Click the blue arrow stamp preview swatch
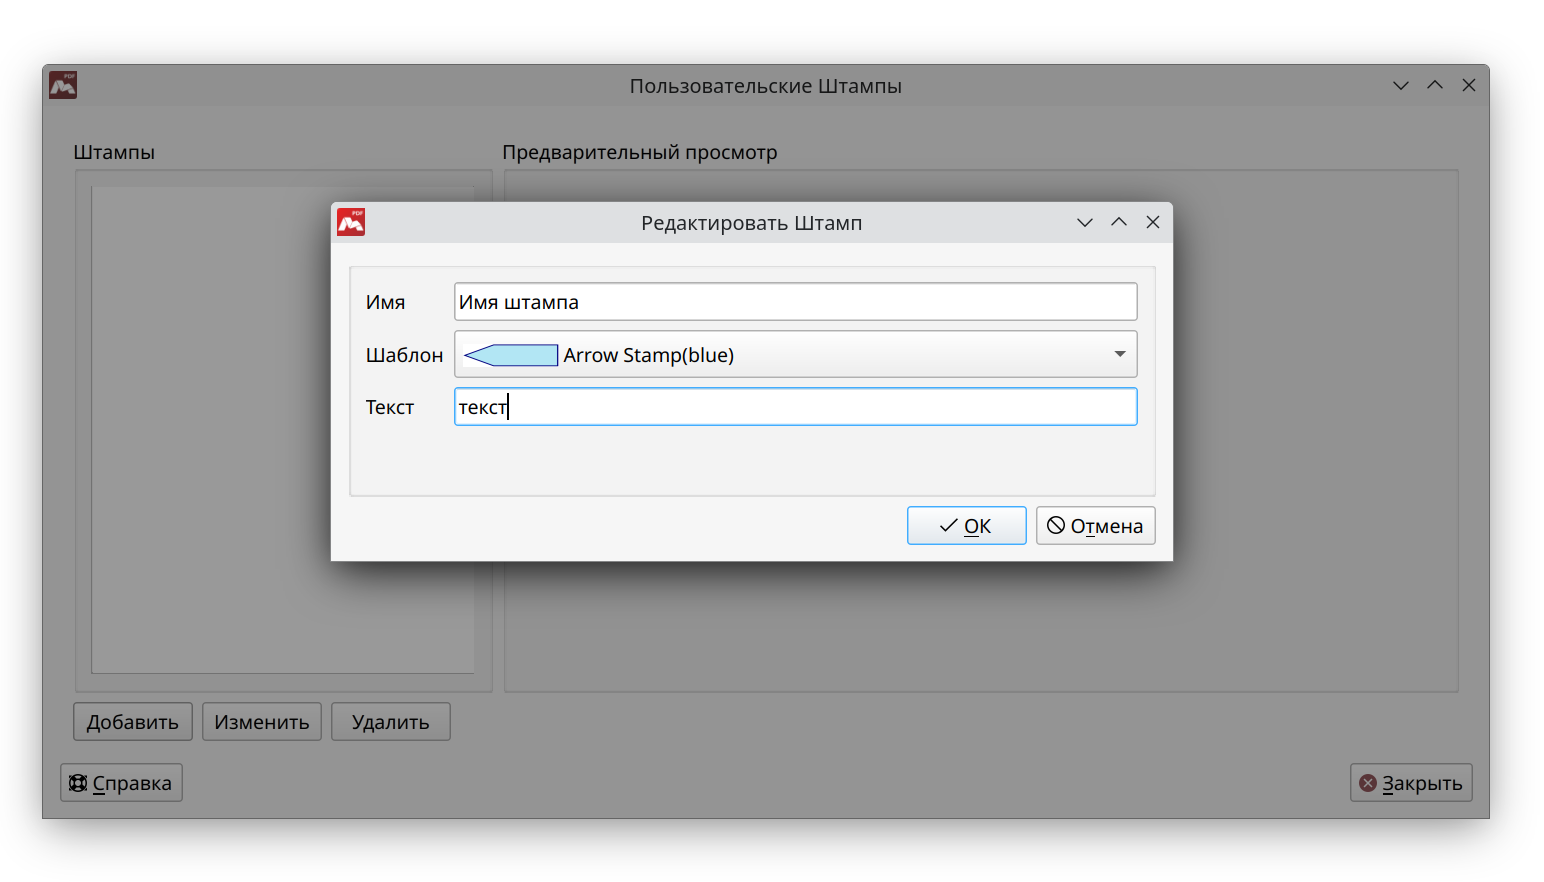This screenshot has height=882, width=1544. coord(511,355)
